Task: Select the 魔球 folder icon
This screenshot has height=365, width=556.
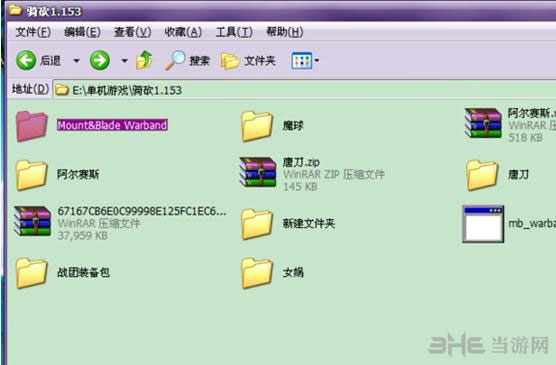Action: click(x=257, y=126)
